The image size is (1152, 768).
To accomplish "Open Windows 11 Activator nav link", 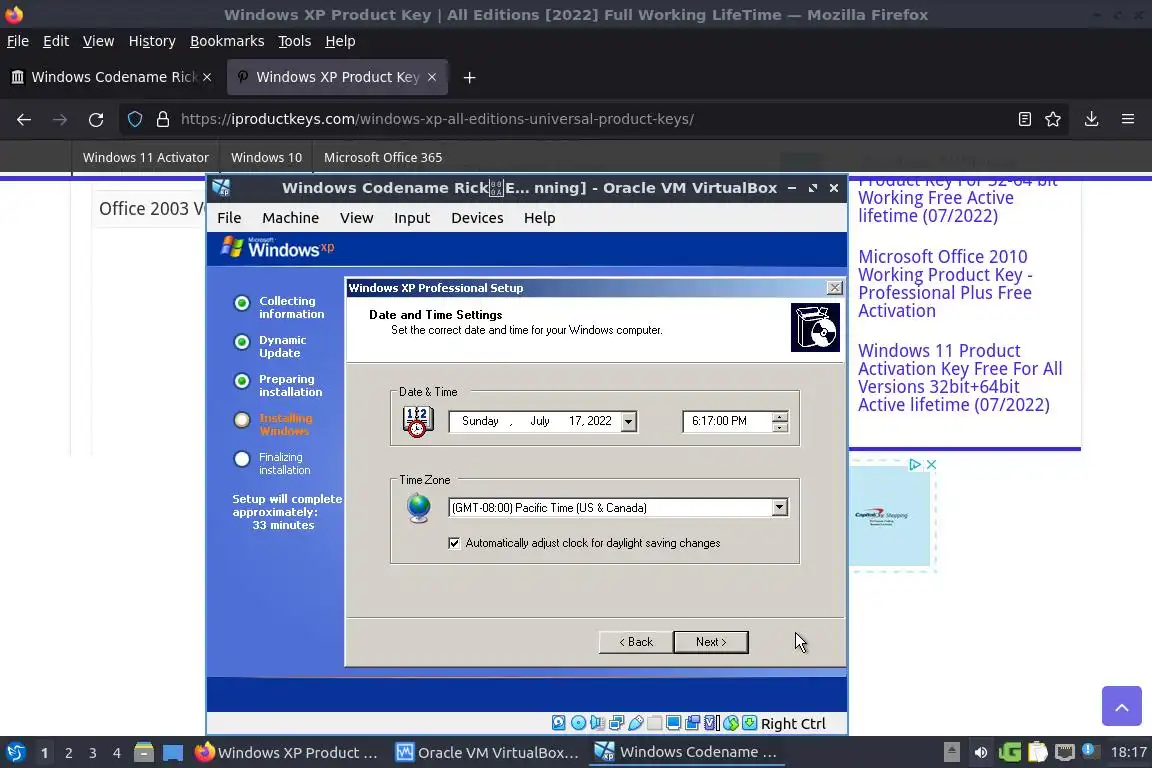I will point(145,157).
